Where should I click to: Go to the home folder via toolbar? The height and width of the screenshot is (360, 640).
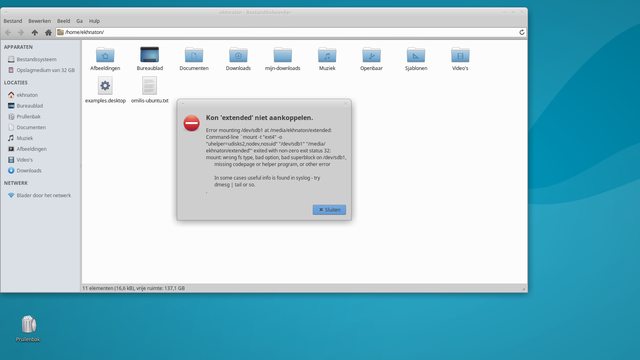pos(48,32)
